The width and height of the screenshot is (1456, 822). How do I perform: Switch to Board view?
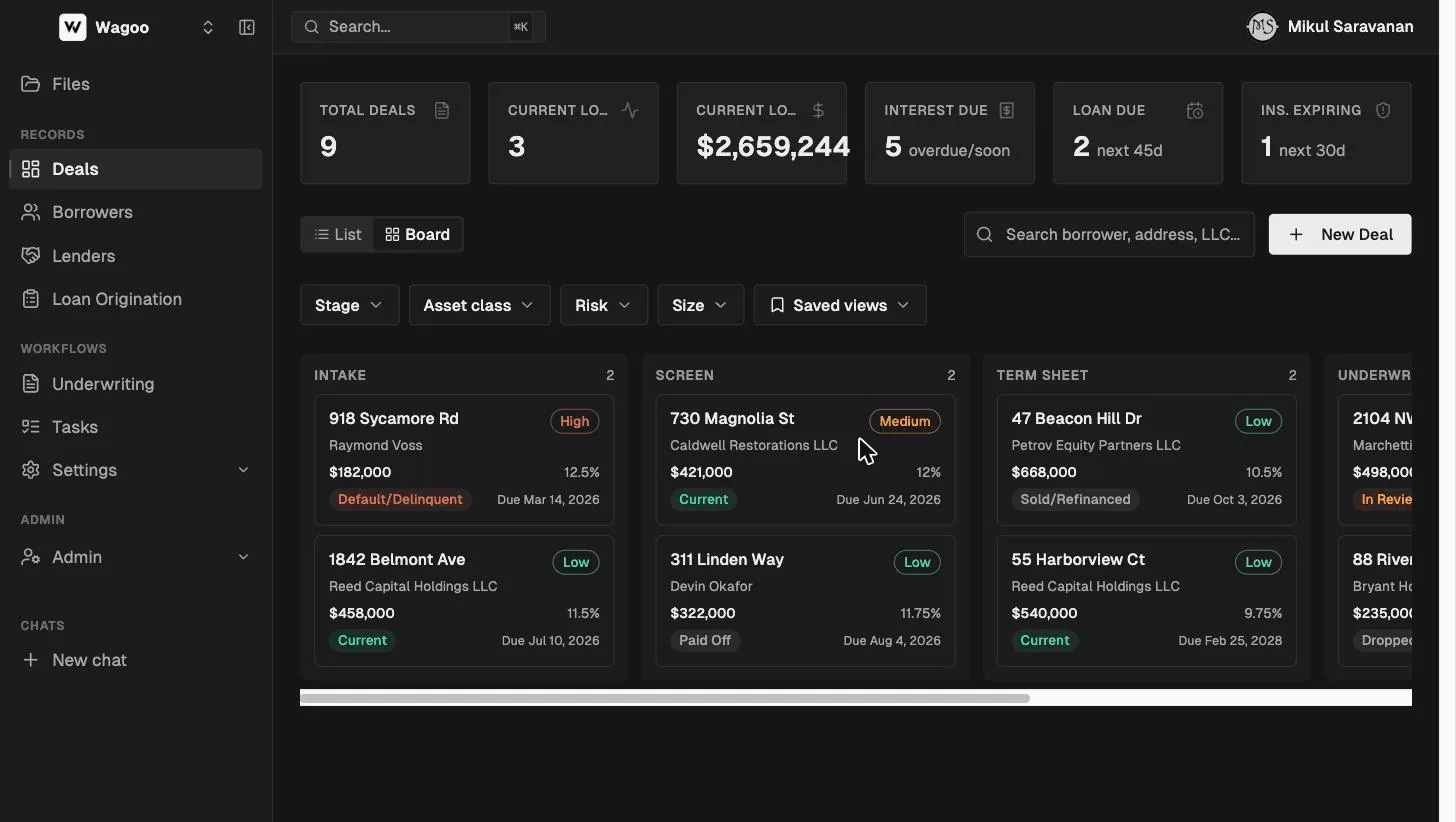click(418, 234)
